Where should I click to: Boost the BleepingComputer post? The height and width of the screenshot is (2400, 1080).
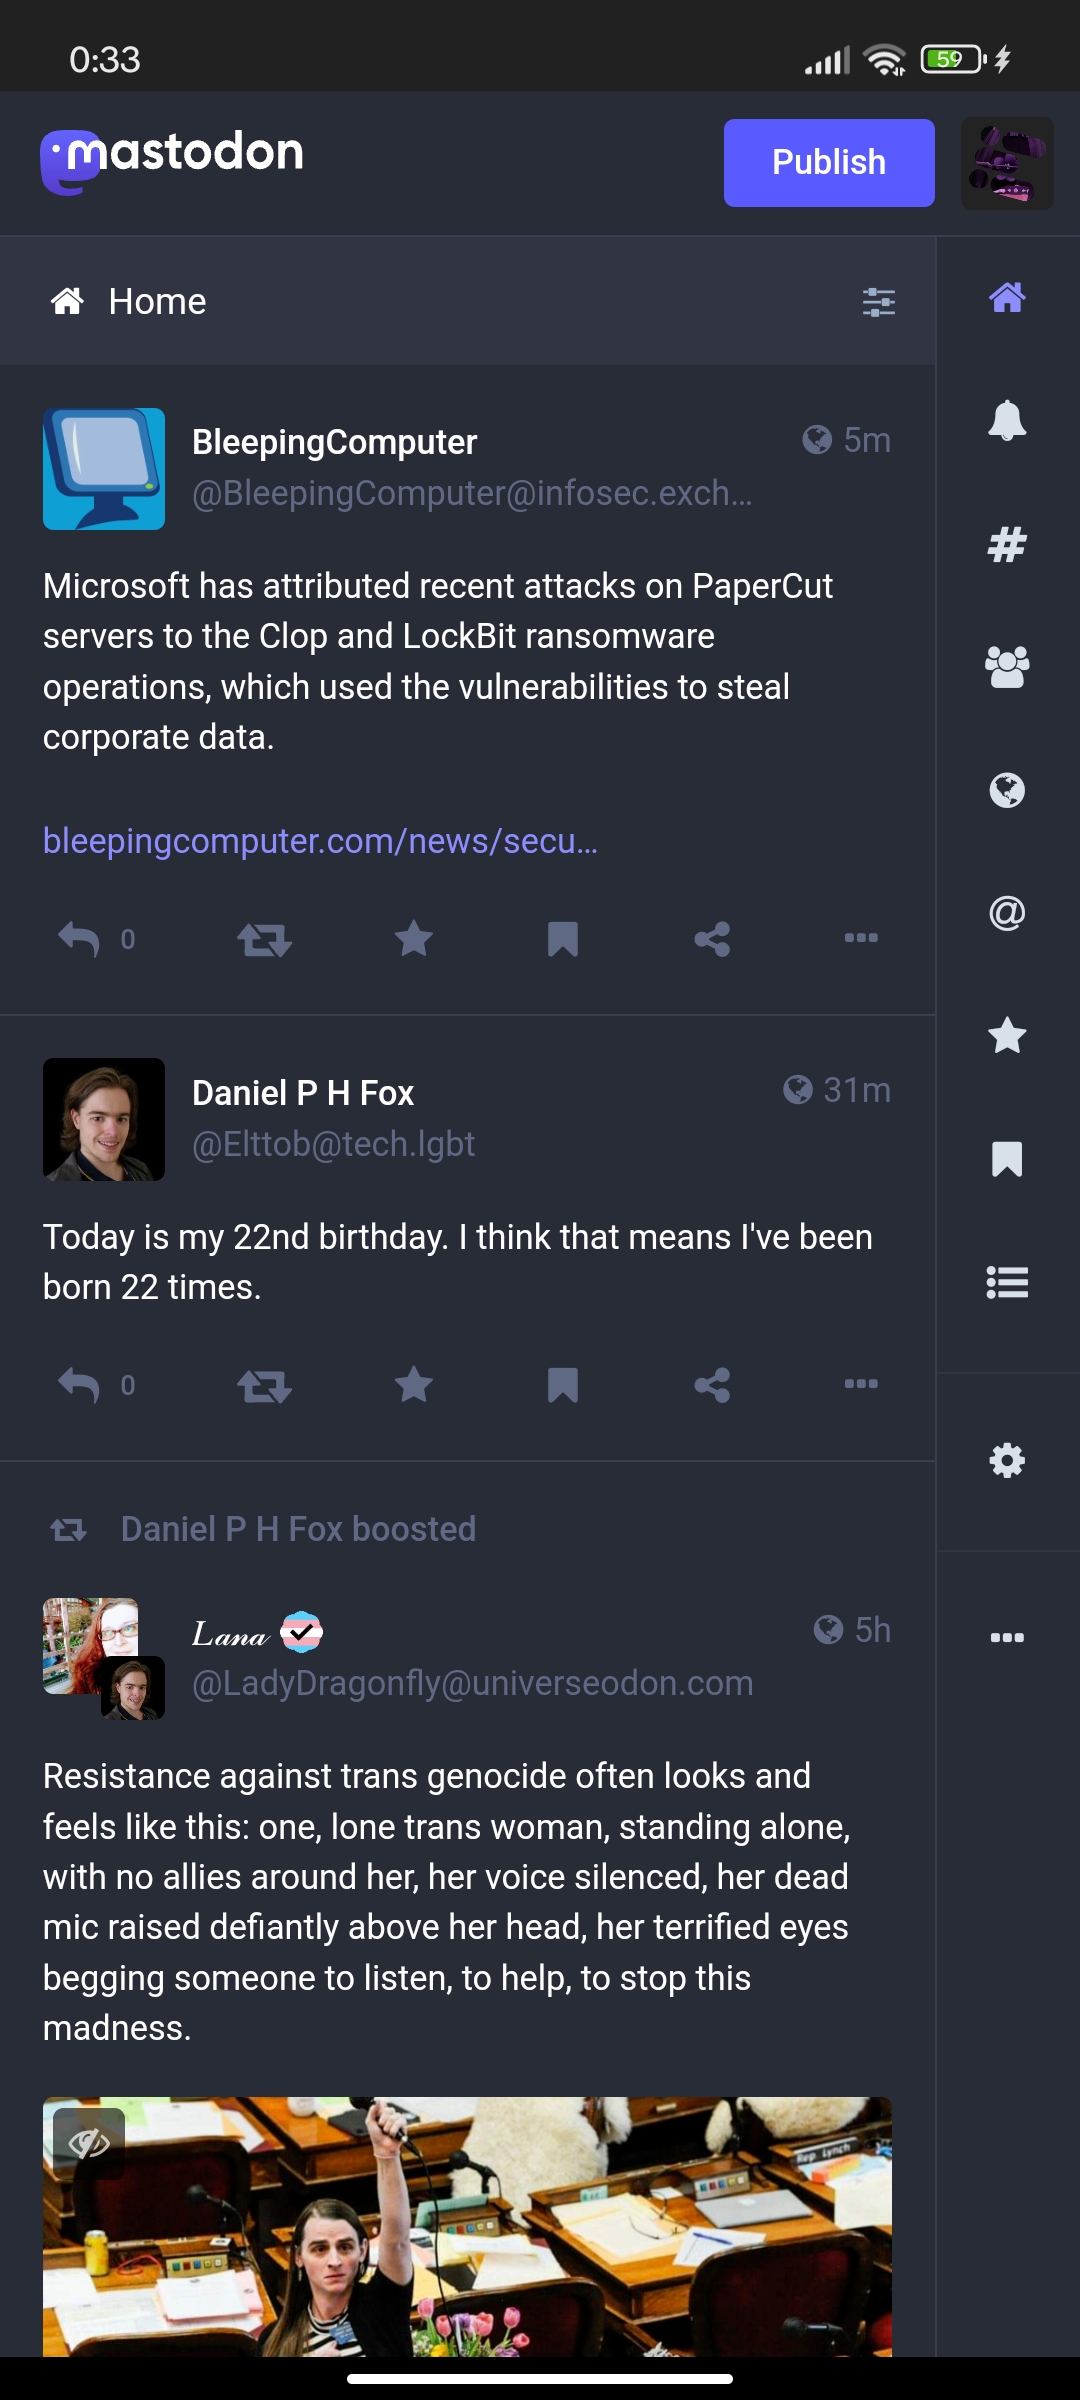[264, 939]
